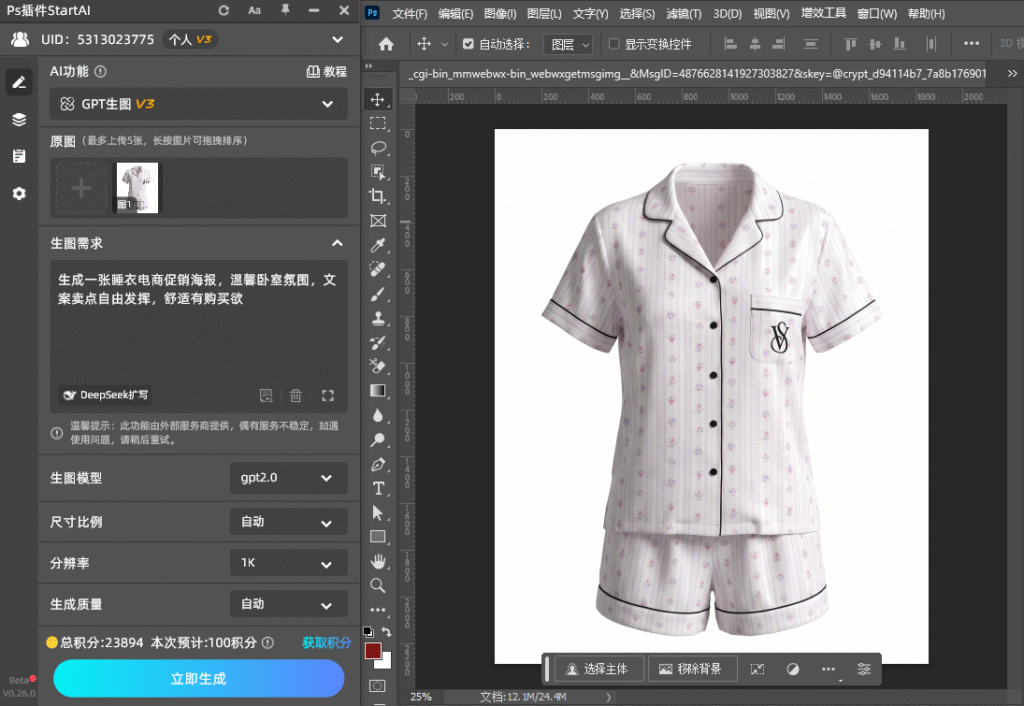Select the Blur tool
This screenshot has width=1024, height=706.
[x=377, y=415]
